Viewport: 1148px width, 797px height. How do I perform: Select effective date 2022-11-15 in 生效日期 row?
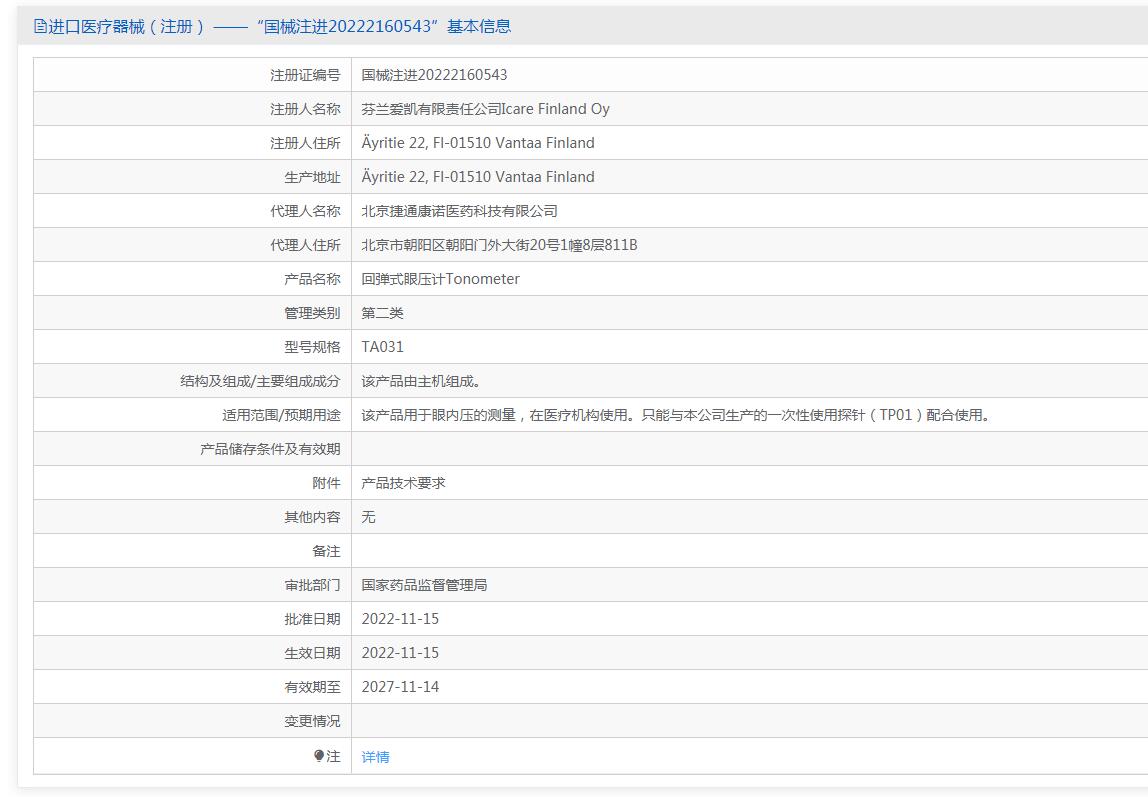point(400,653)
